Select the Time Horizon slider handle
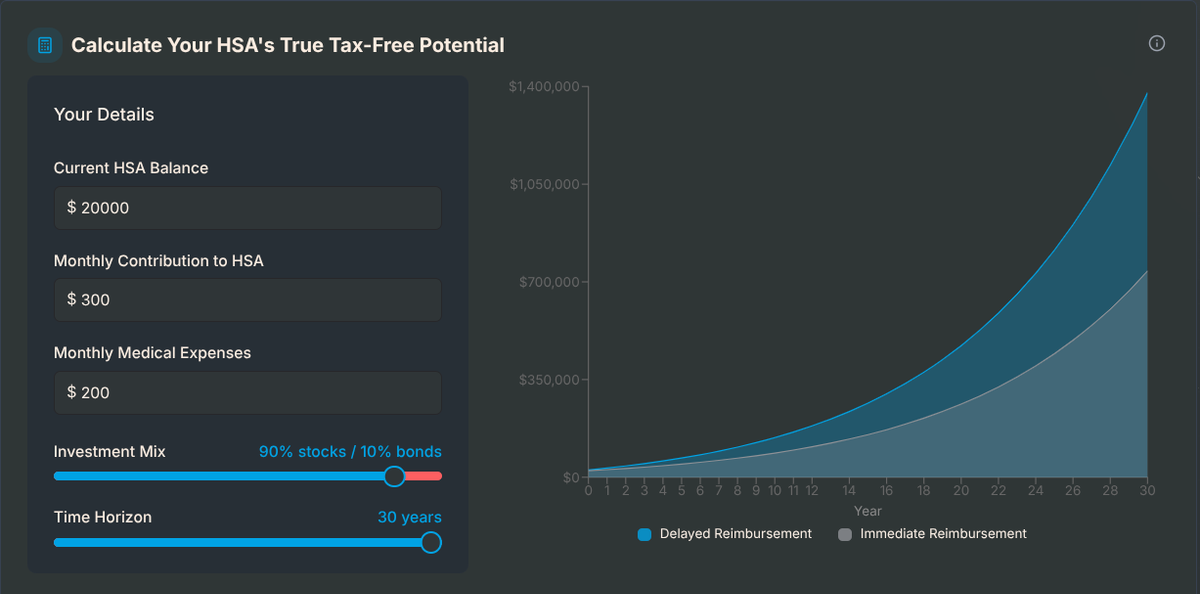Viewport: 1200px width, 594px height. pyautogui.click(x=430, y=542)
